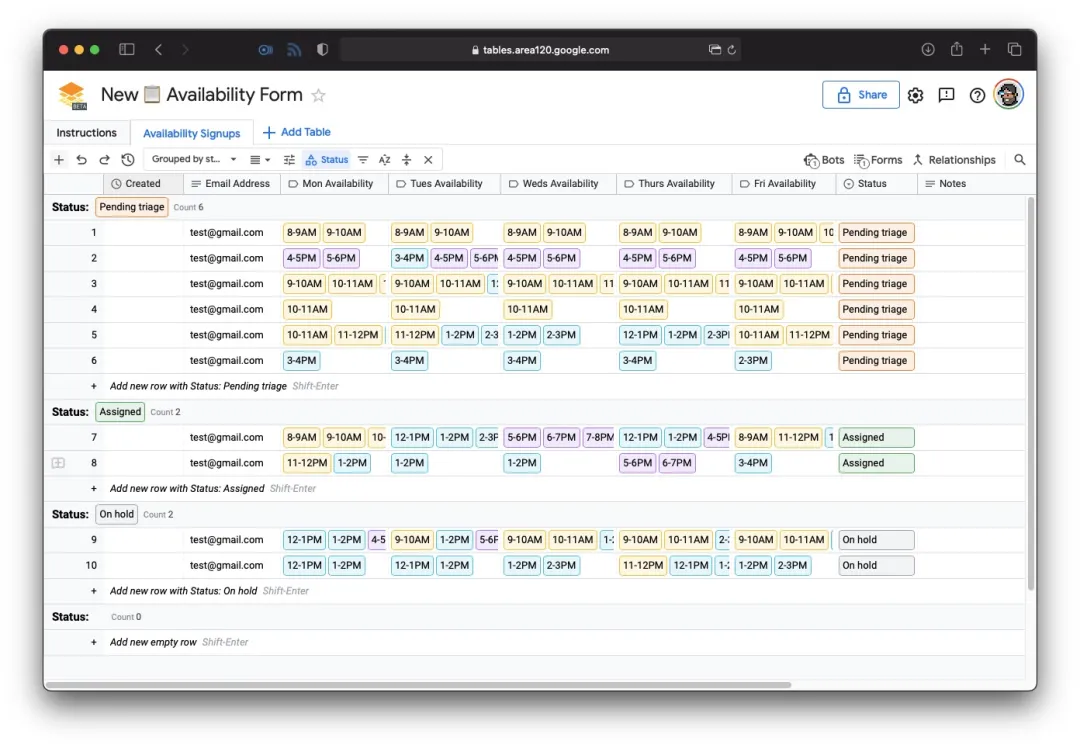Undo last action in the table toolbar
This screenshot has height=748, width=1080.
81,160
